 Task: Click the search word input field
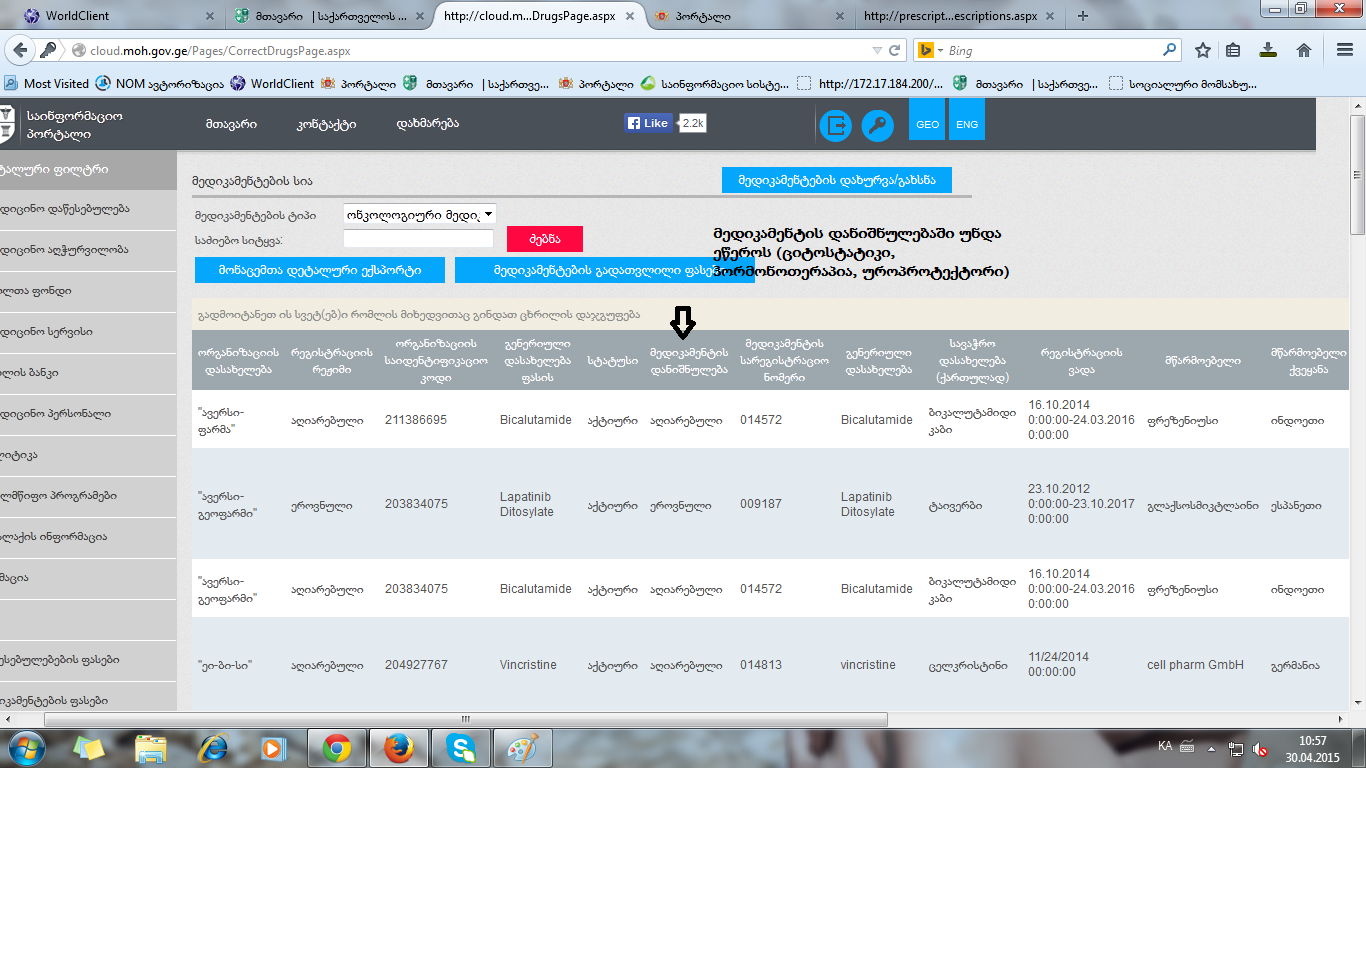[x=418, y=239]
